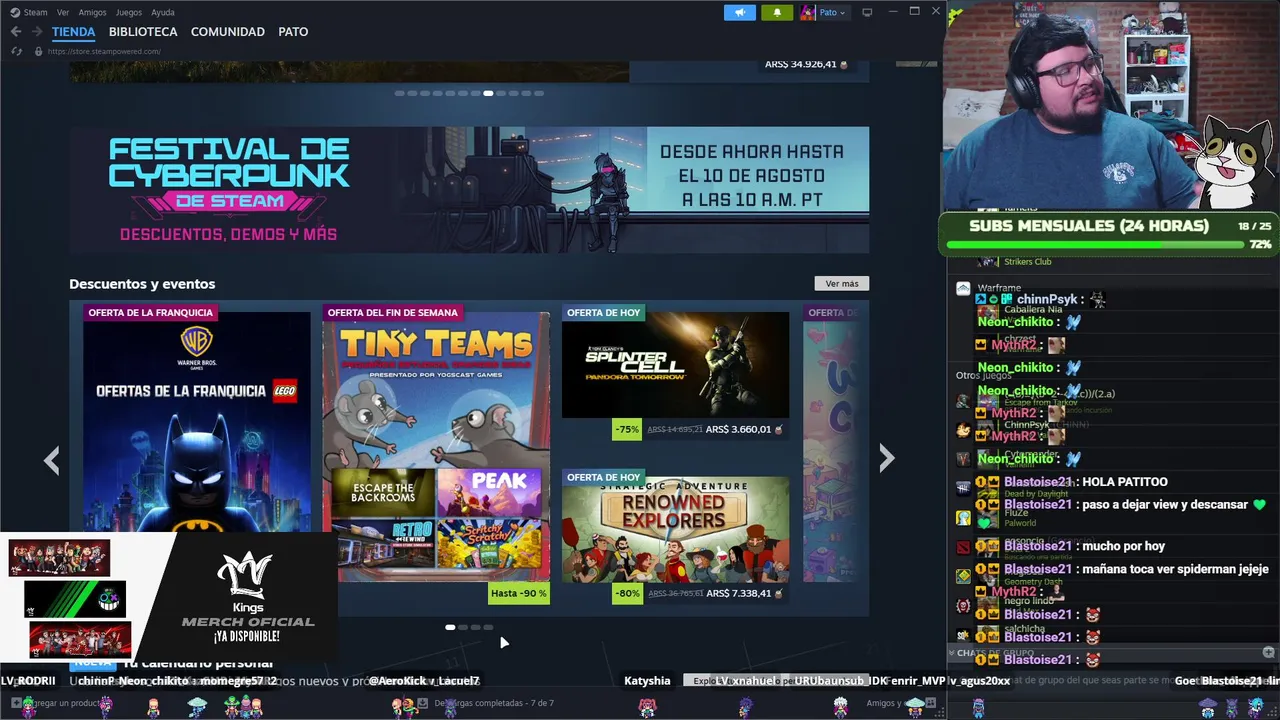This screenshot has width=1280, height=720.
Task: Click the Warframe game icon in friends list
Action: (x=963, y=288)
